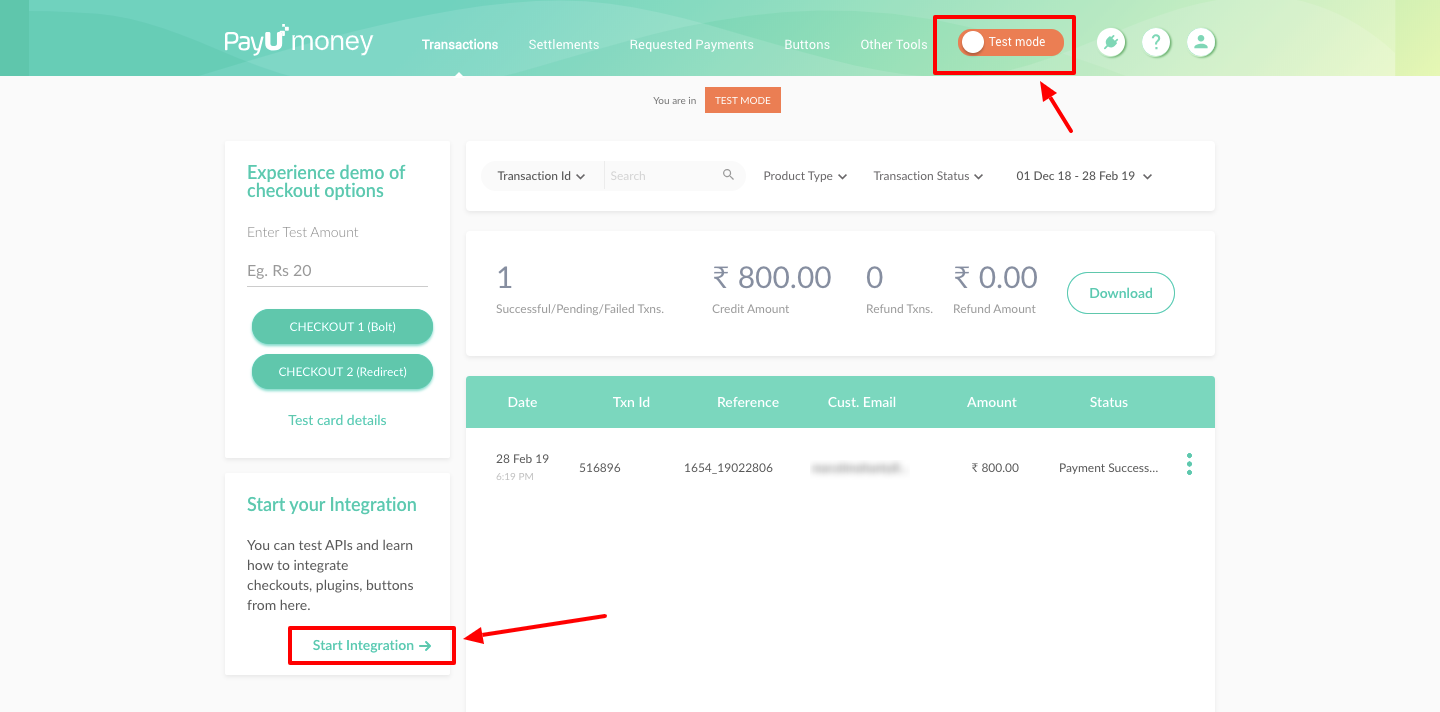Click CHECKOUT 2 (Redirect) button

(342, 372)
